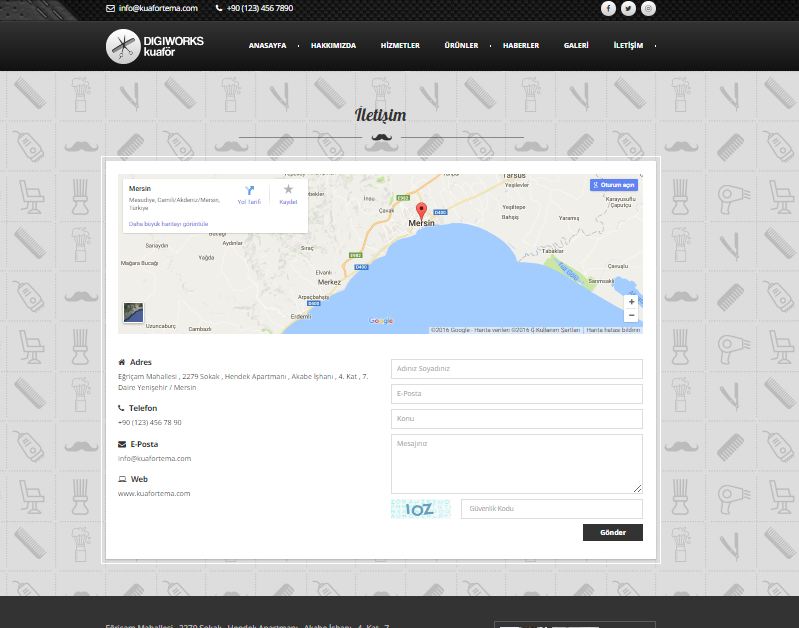799x628 pixels.
Task: Click the red Mersin map pin
Action: coord(421,211)
